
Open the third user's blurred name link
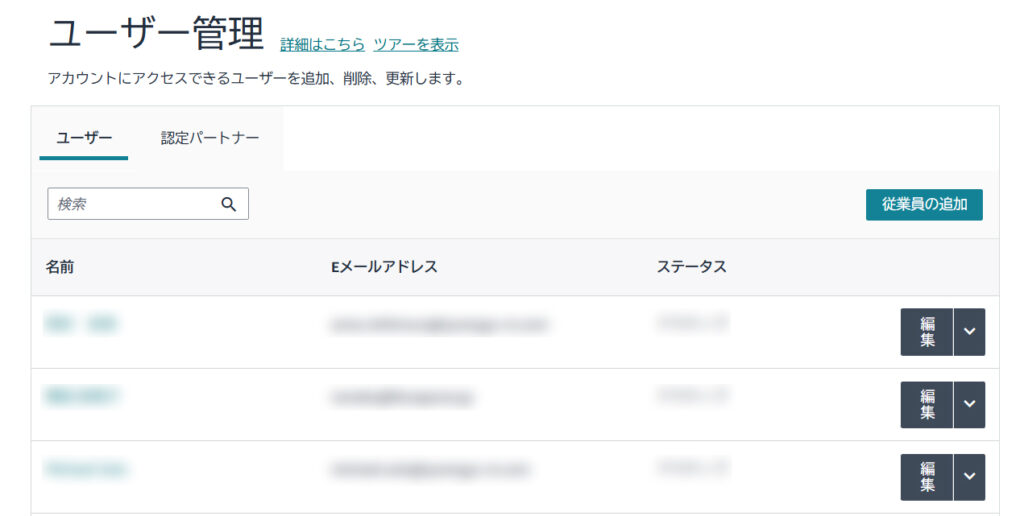[x=86, y=469]
